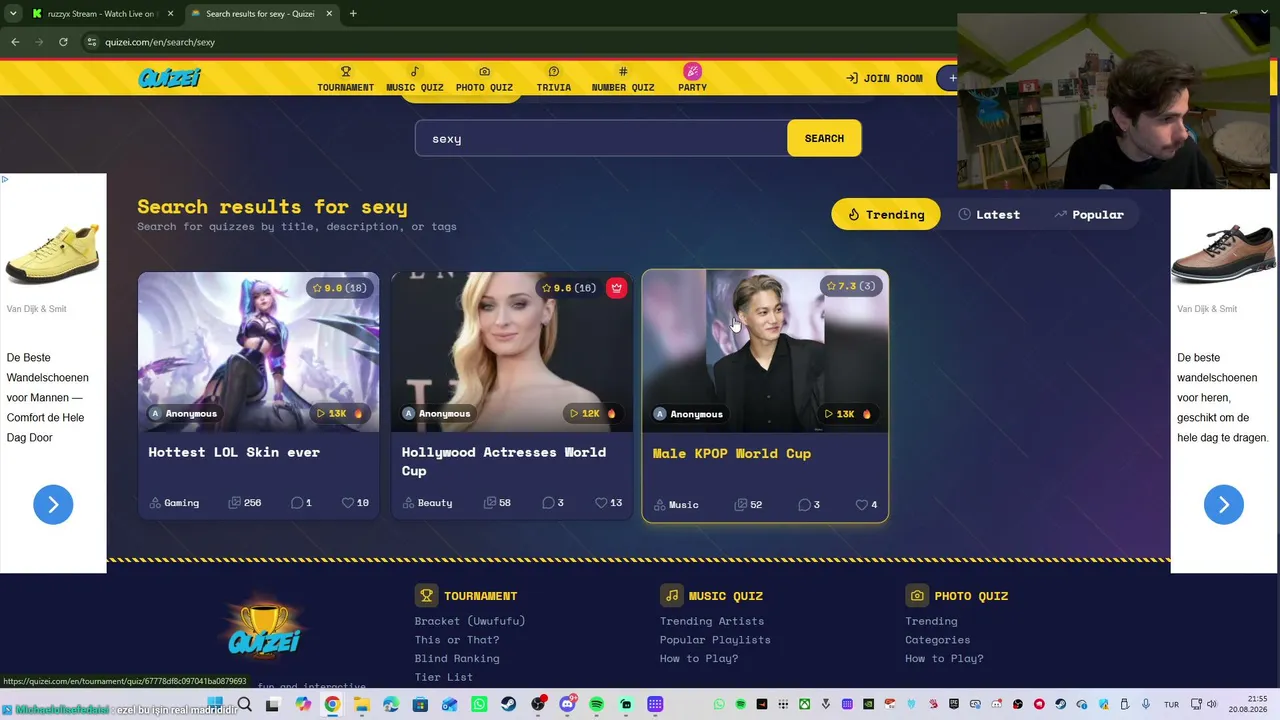Click the play count badge on Hollywood Actresses card
This screenshot has width=1280, height=720.
click(x=593, y=413)
